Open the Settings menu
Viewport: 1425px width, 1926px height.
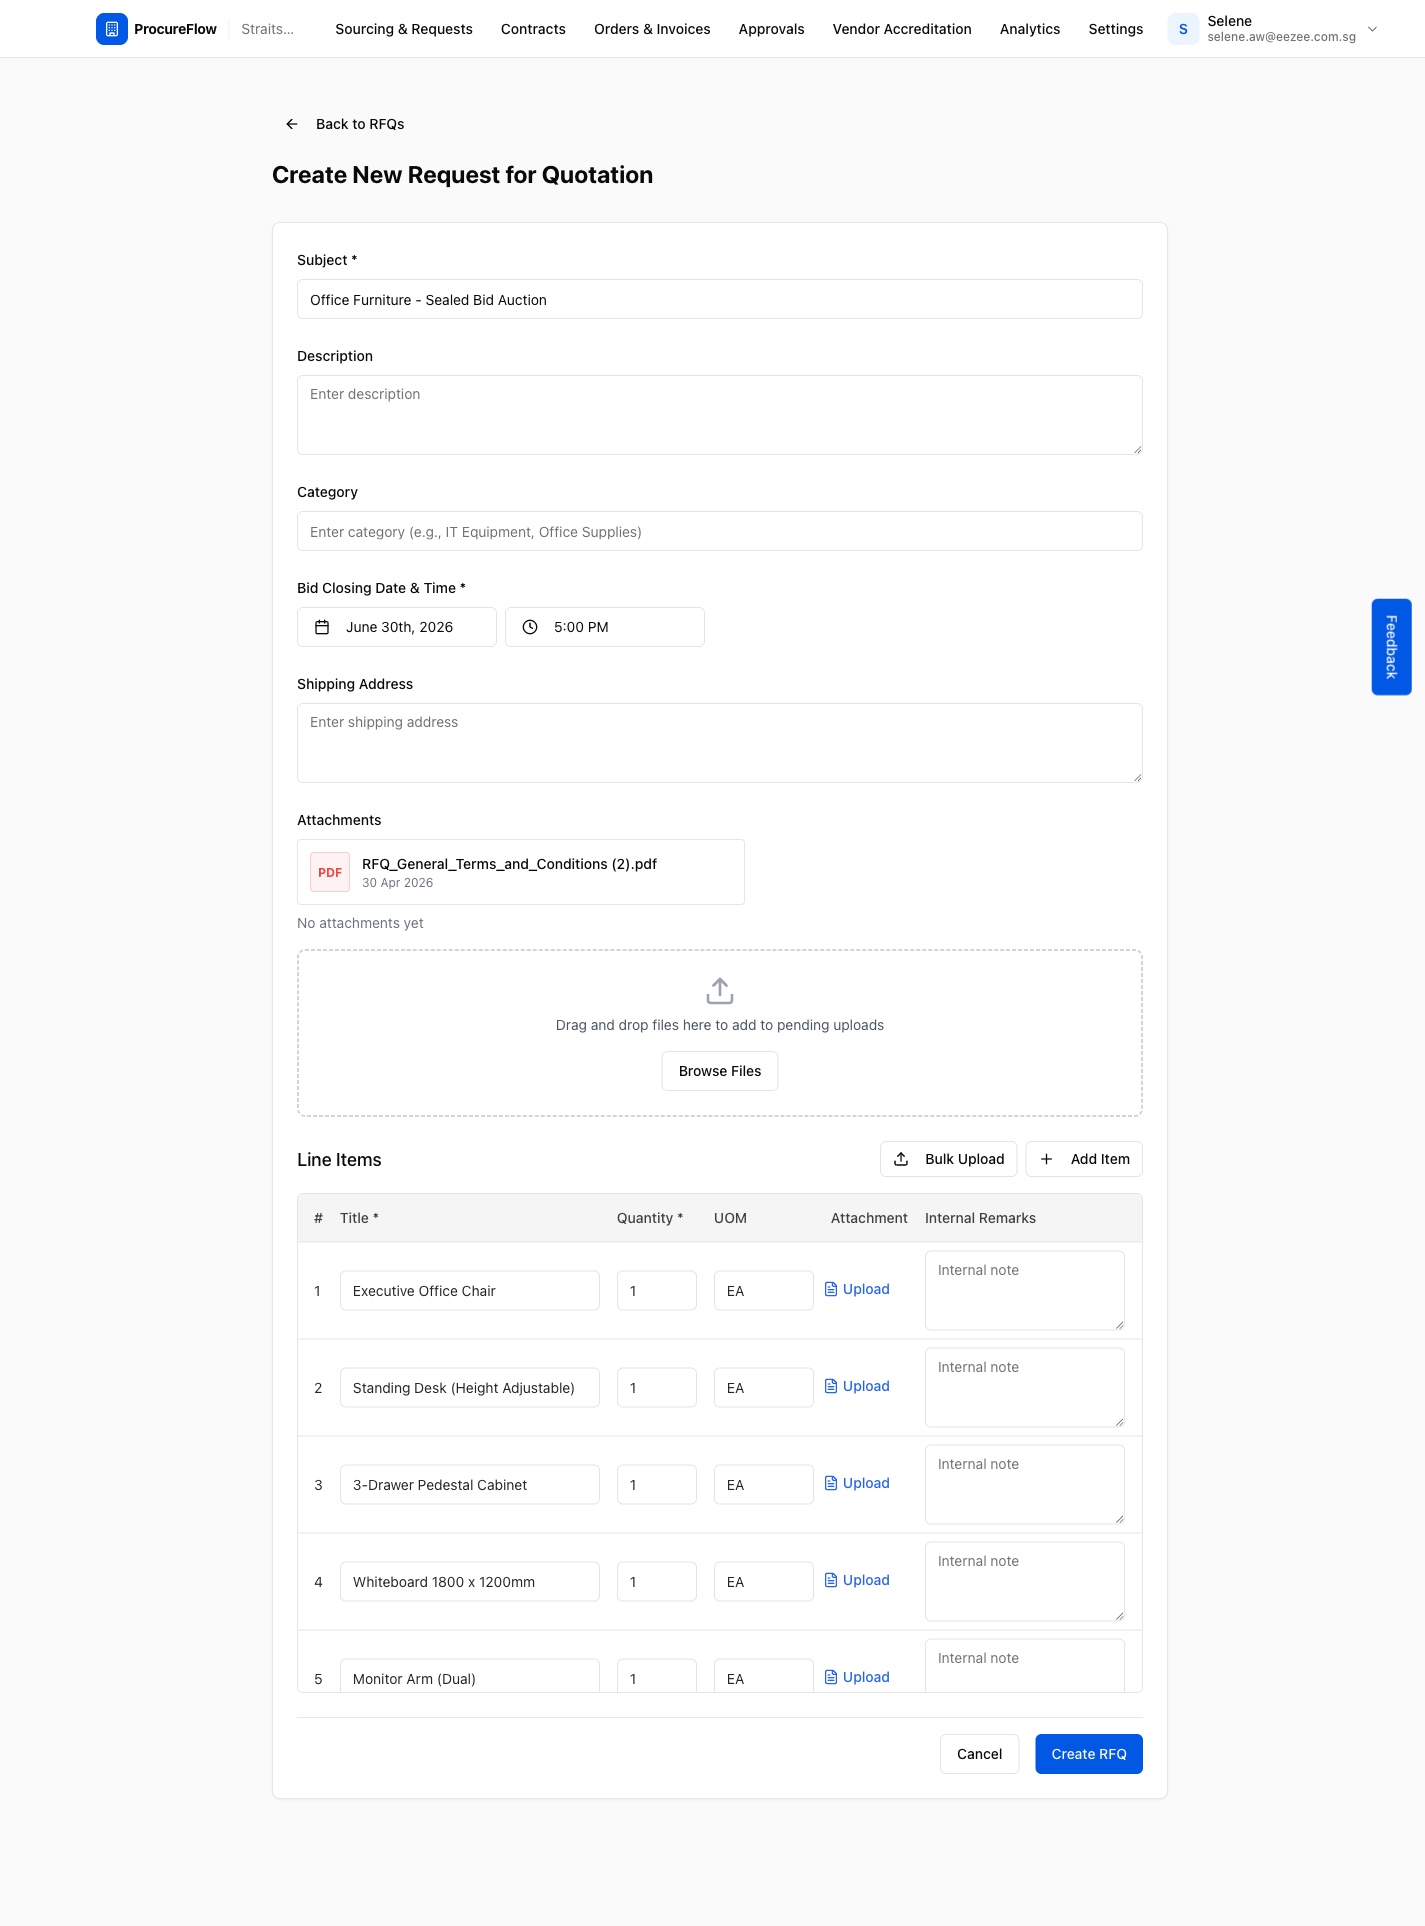coord(1116,29)
